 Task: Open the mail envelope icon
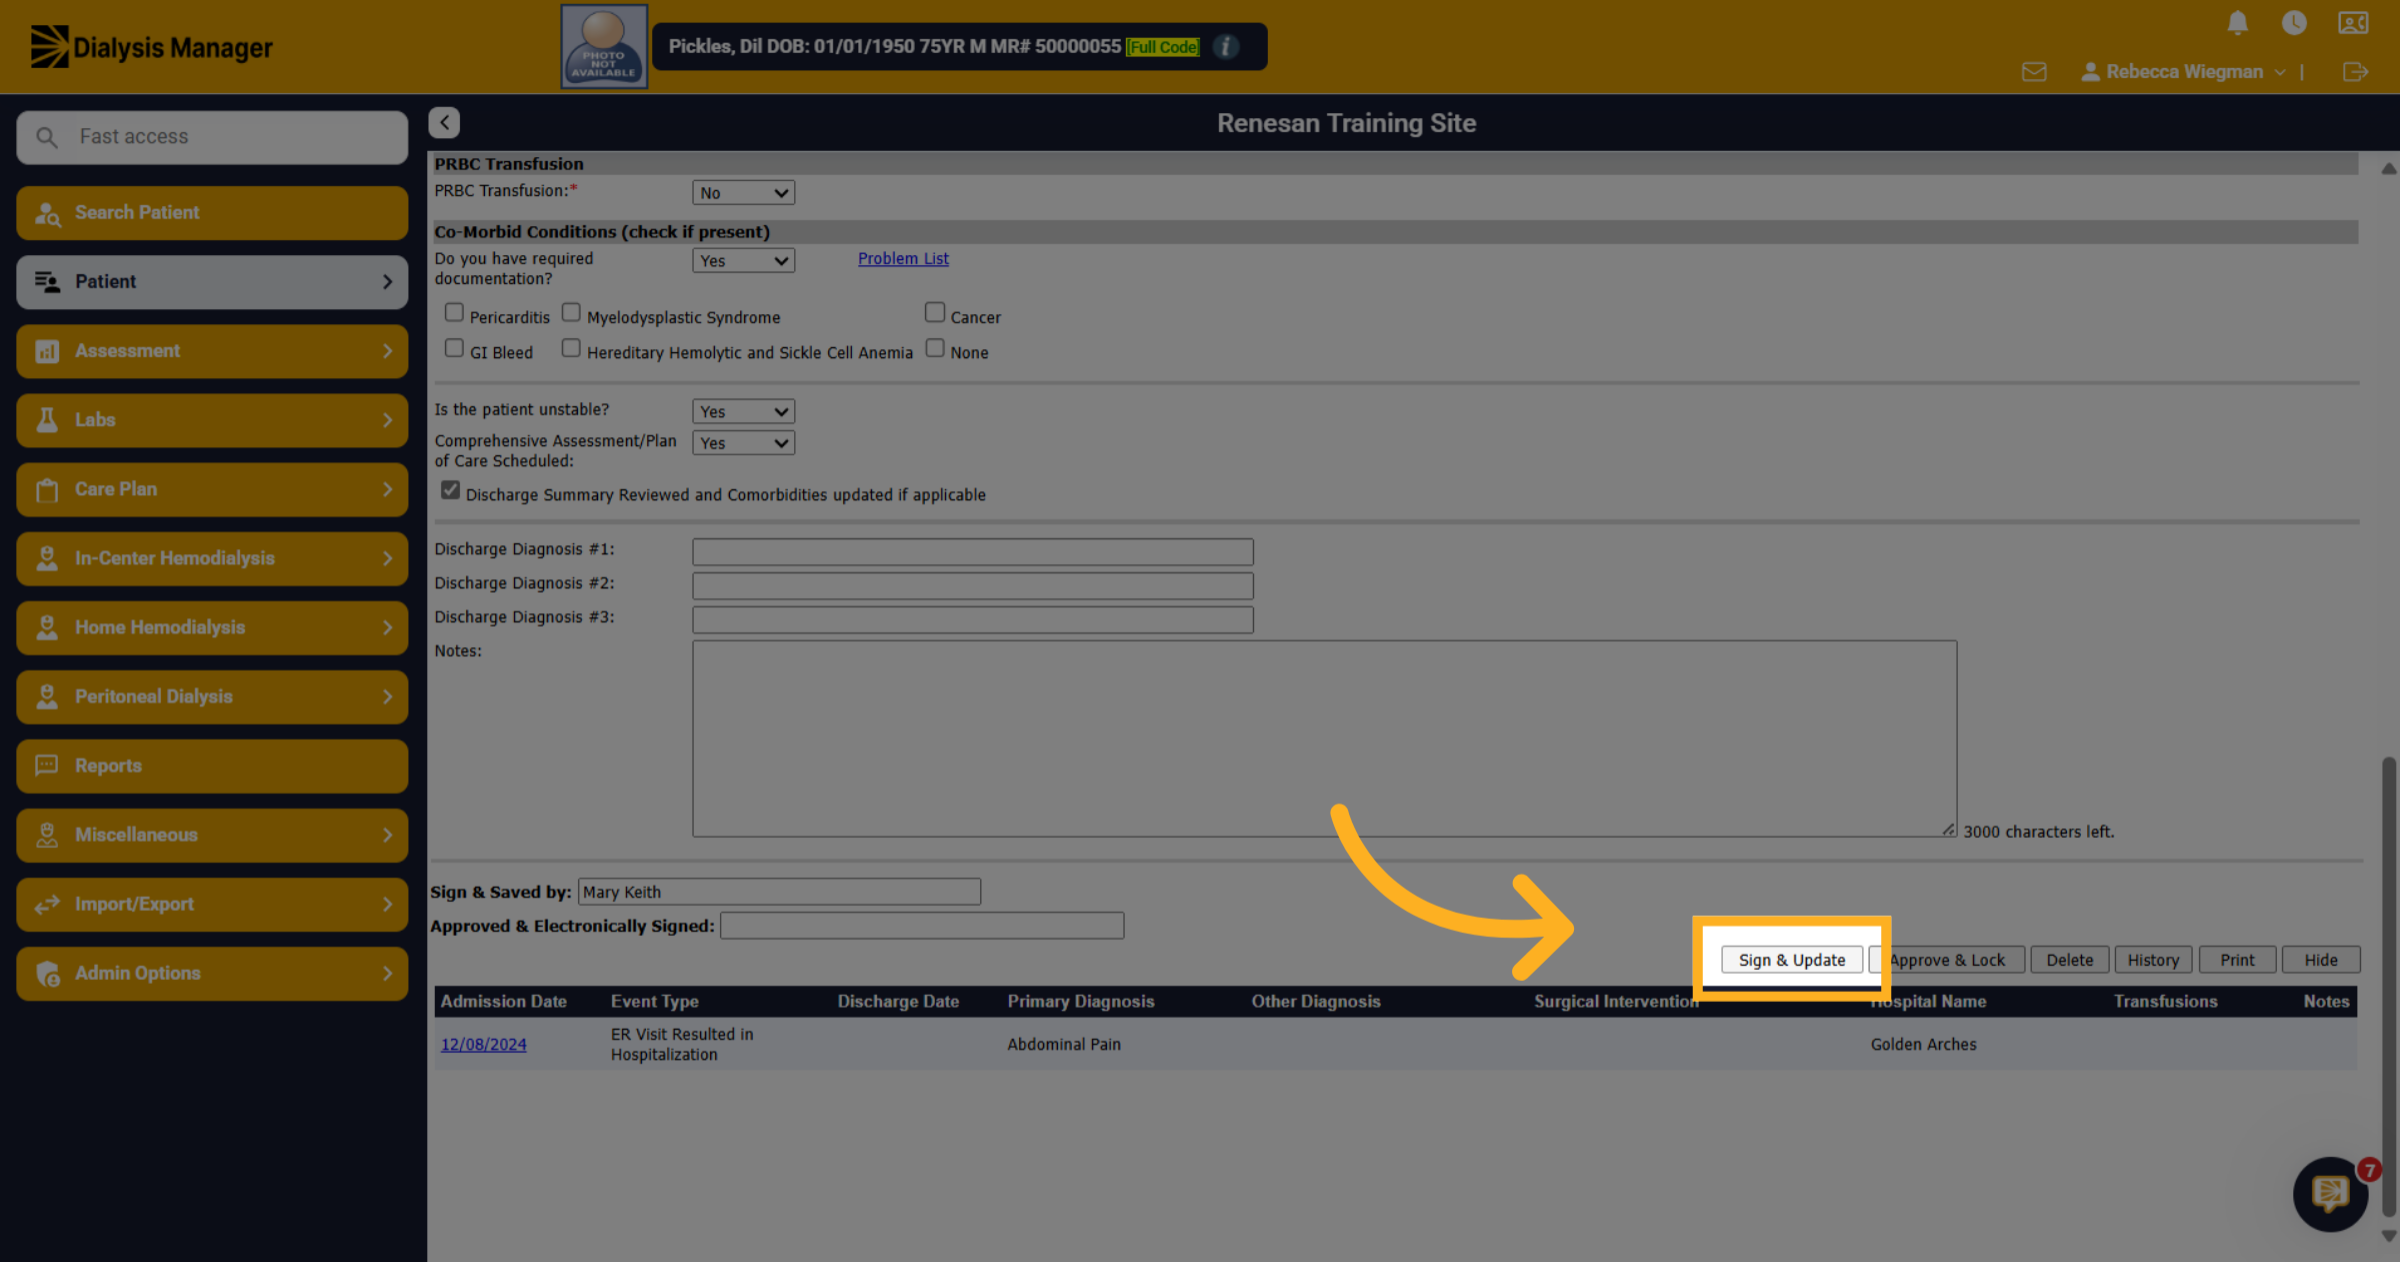pos(2033,72)
